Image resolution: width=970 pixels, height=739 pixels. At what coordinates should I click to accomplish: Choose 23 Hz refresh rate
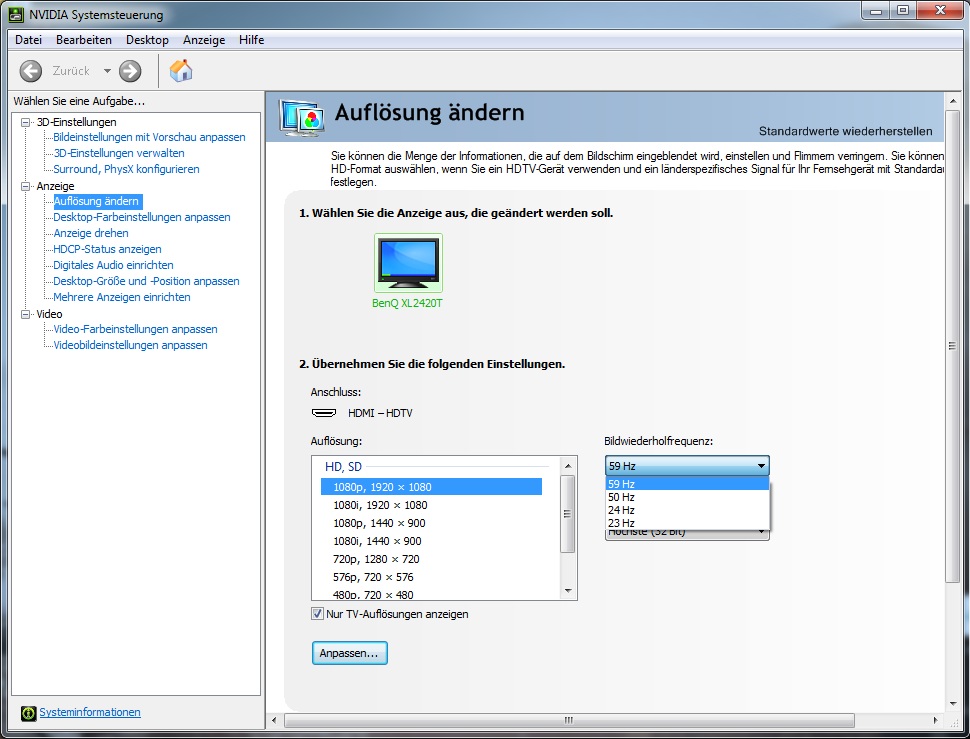tap(687, 523)
